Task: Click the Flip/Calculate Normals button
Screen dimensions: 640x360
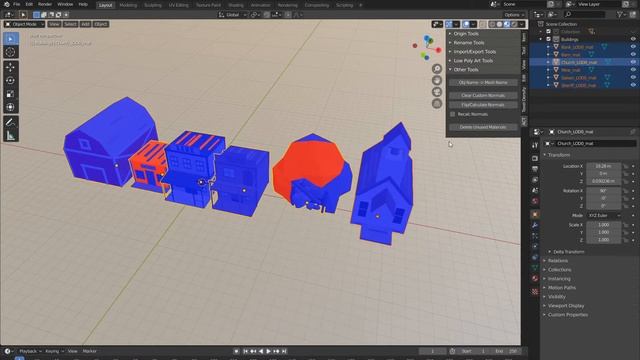Action: click(483, 105)
